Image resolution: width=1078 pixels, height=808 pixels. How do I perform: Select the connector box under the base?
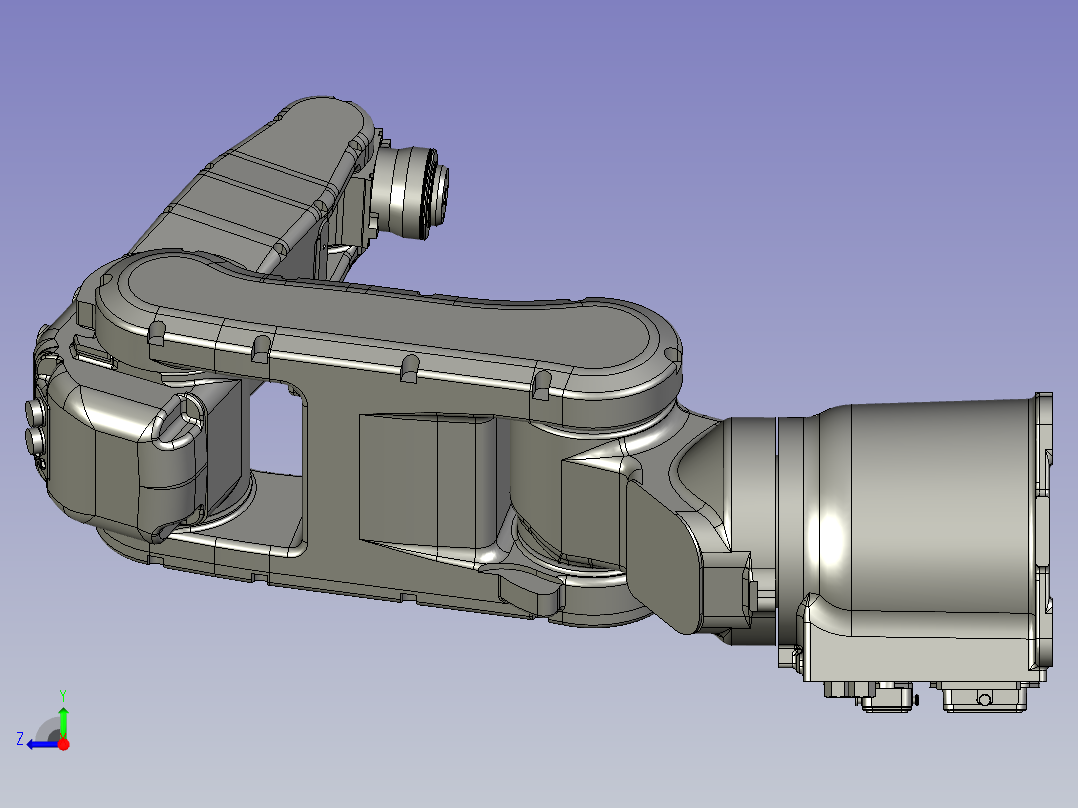984,697
